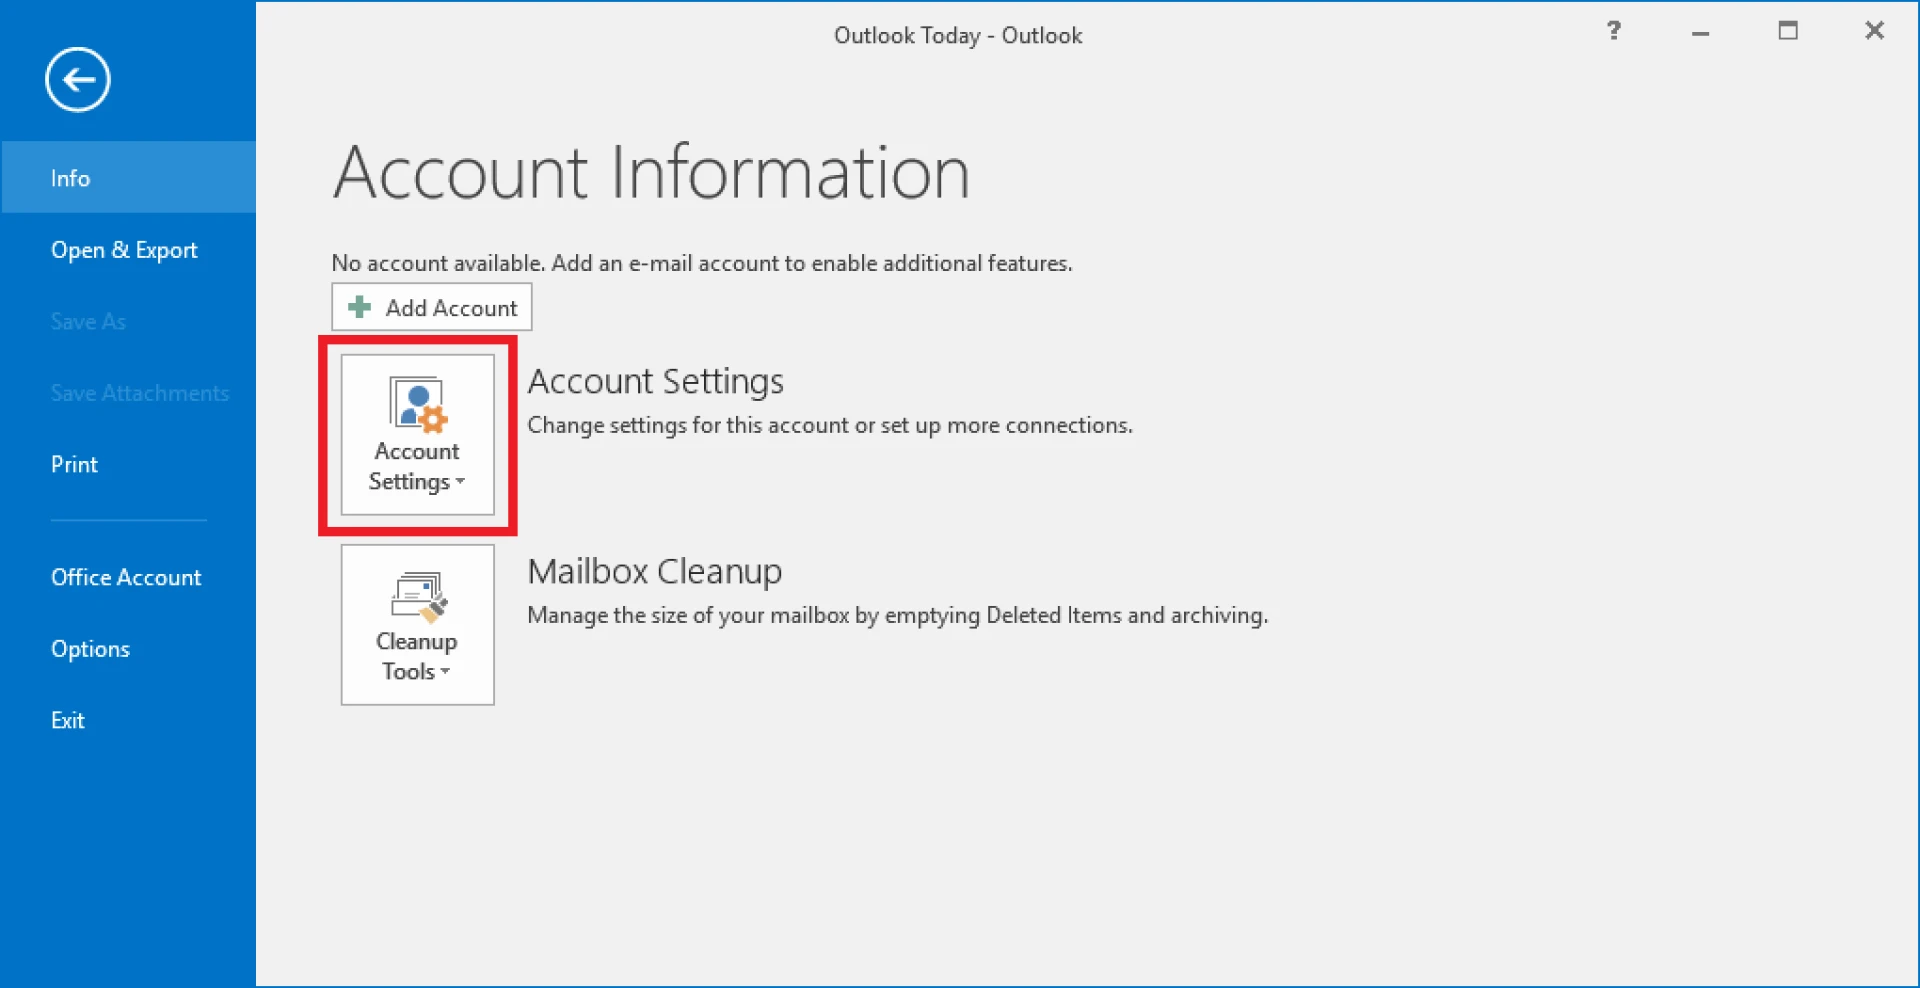Click the Account Settings person-gear icon

point(417,404)
